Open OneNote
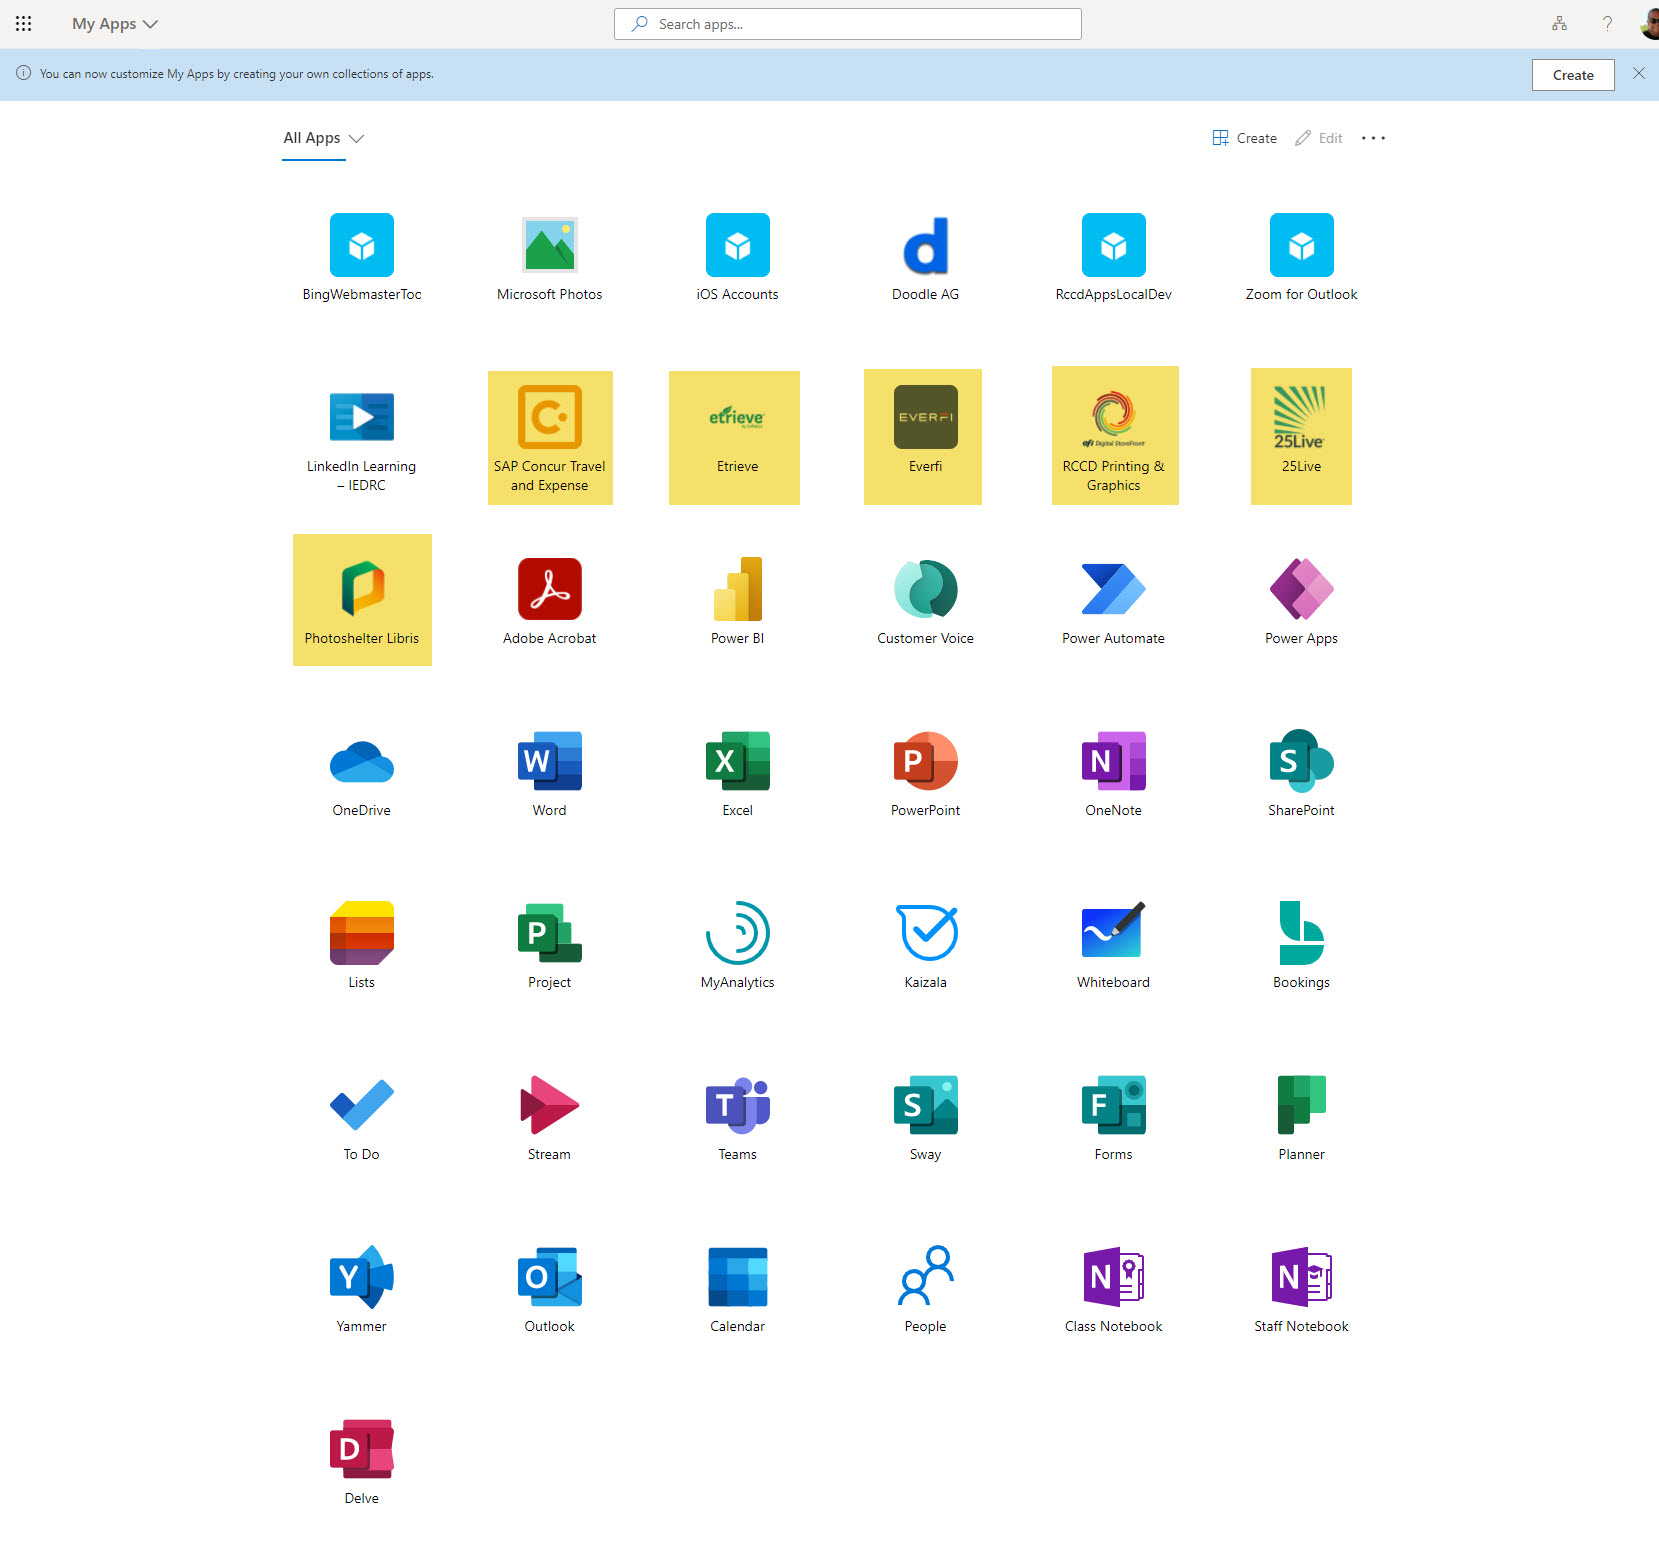 point(1114,774)
